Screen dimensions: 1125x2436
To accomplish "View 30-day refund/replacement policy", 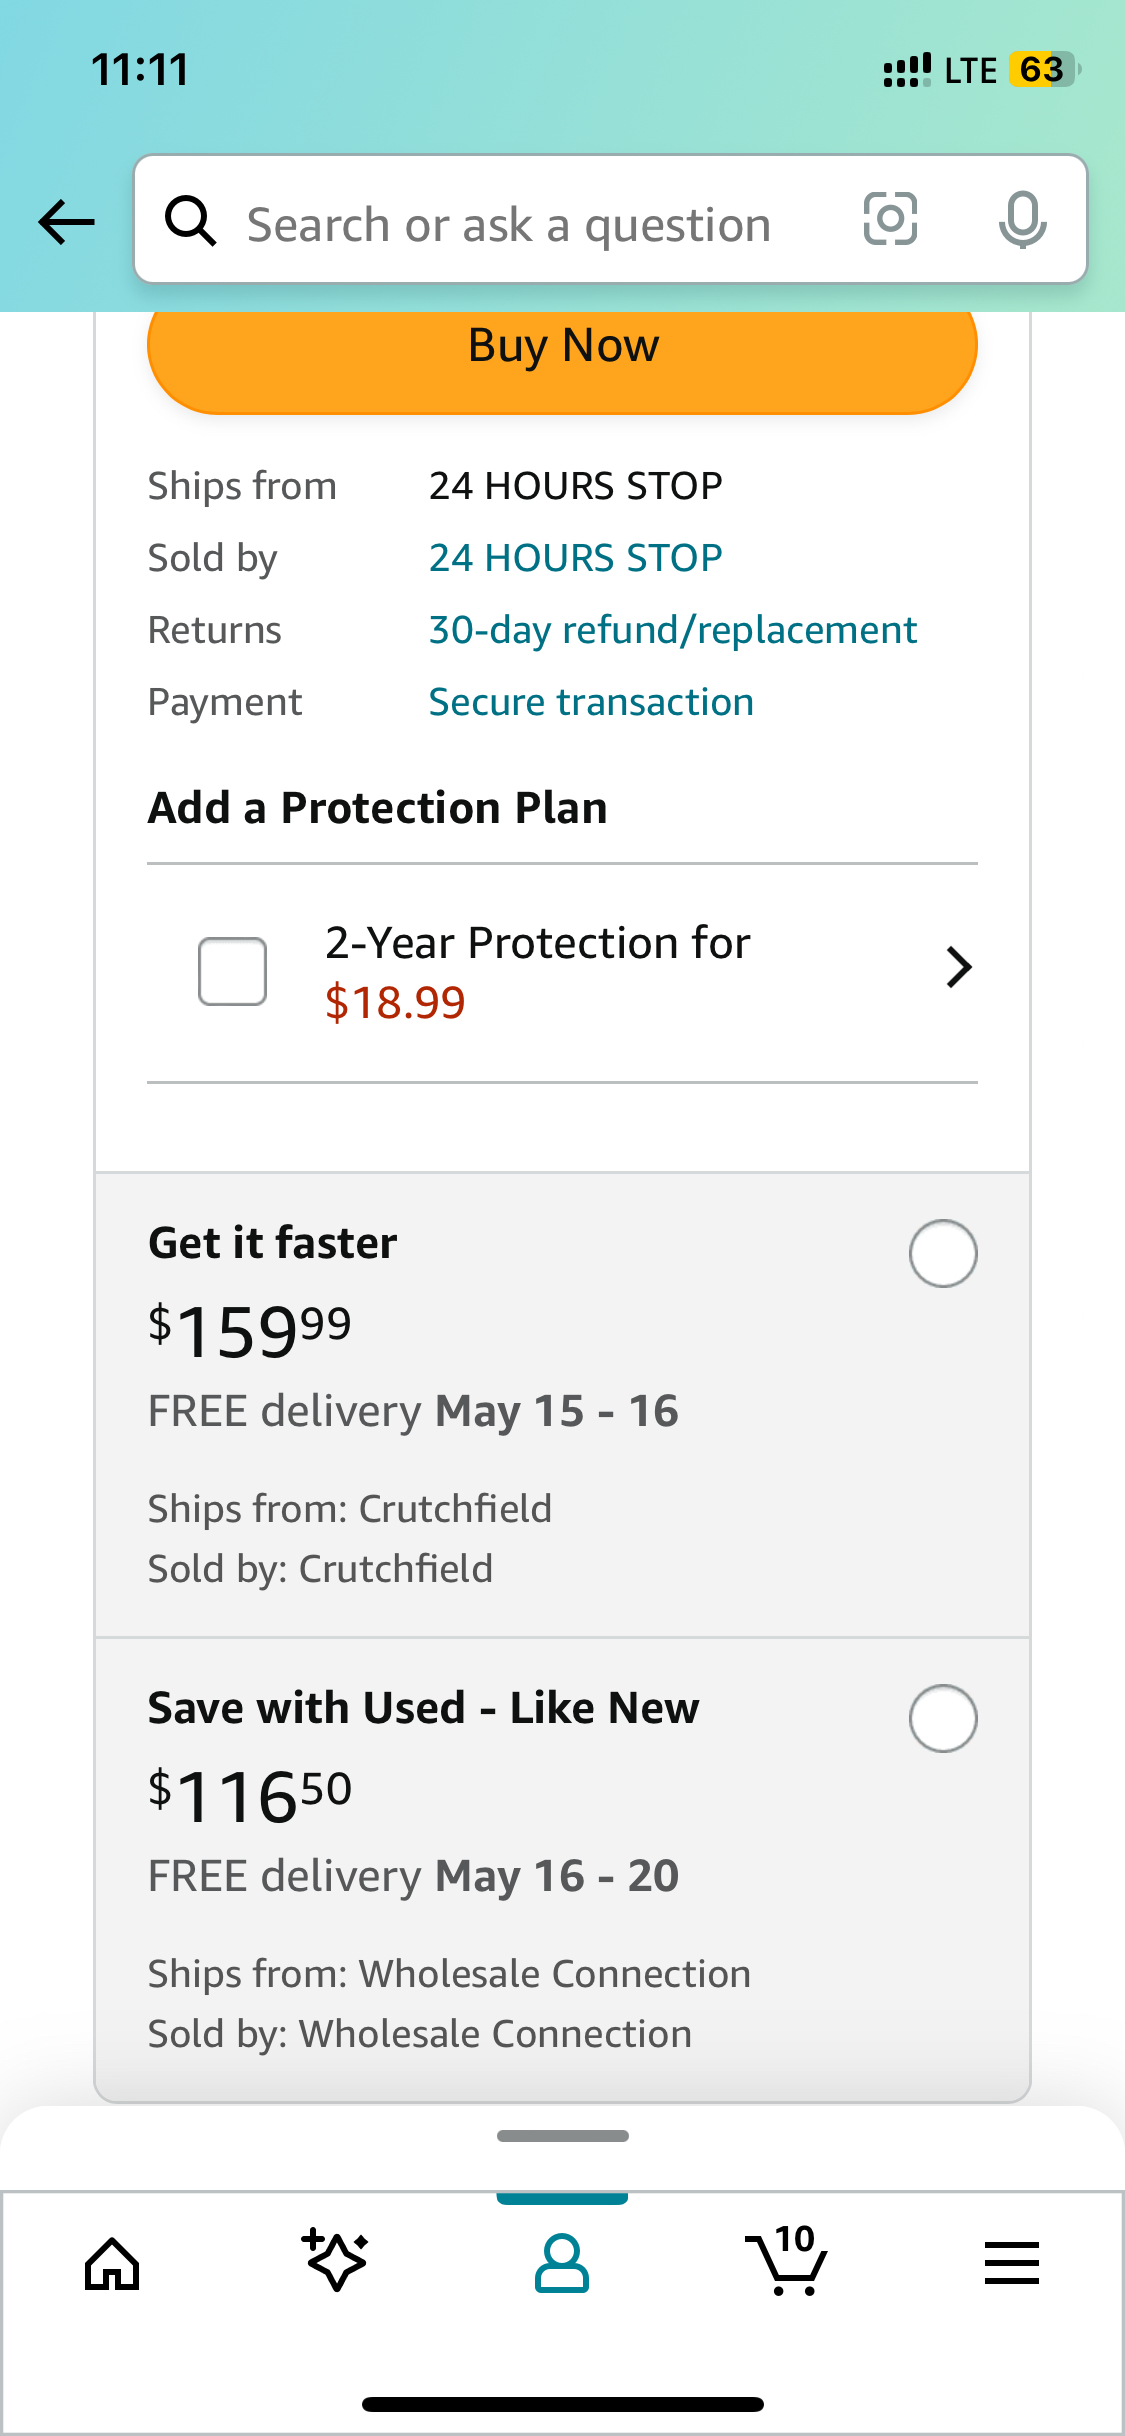I will coord(672,630).
